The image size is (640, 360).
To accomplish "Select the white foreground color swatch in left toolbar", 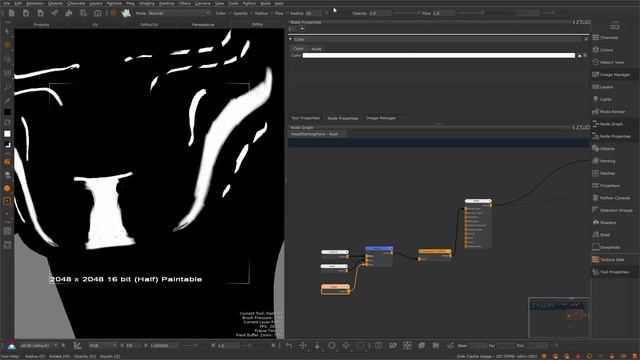I will [x=7, y=133].
